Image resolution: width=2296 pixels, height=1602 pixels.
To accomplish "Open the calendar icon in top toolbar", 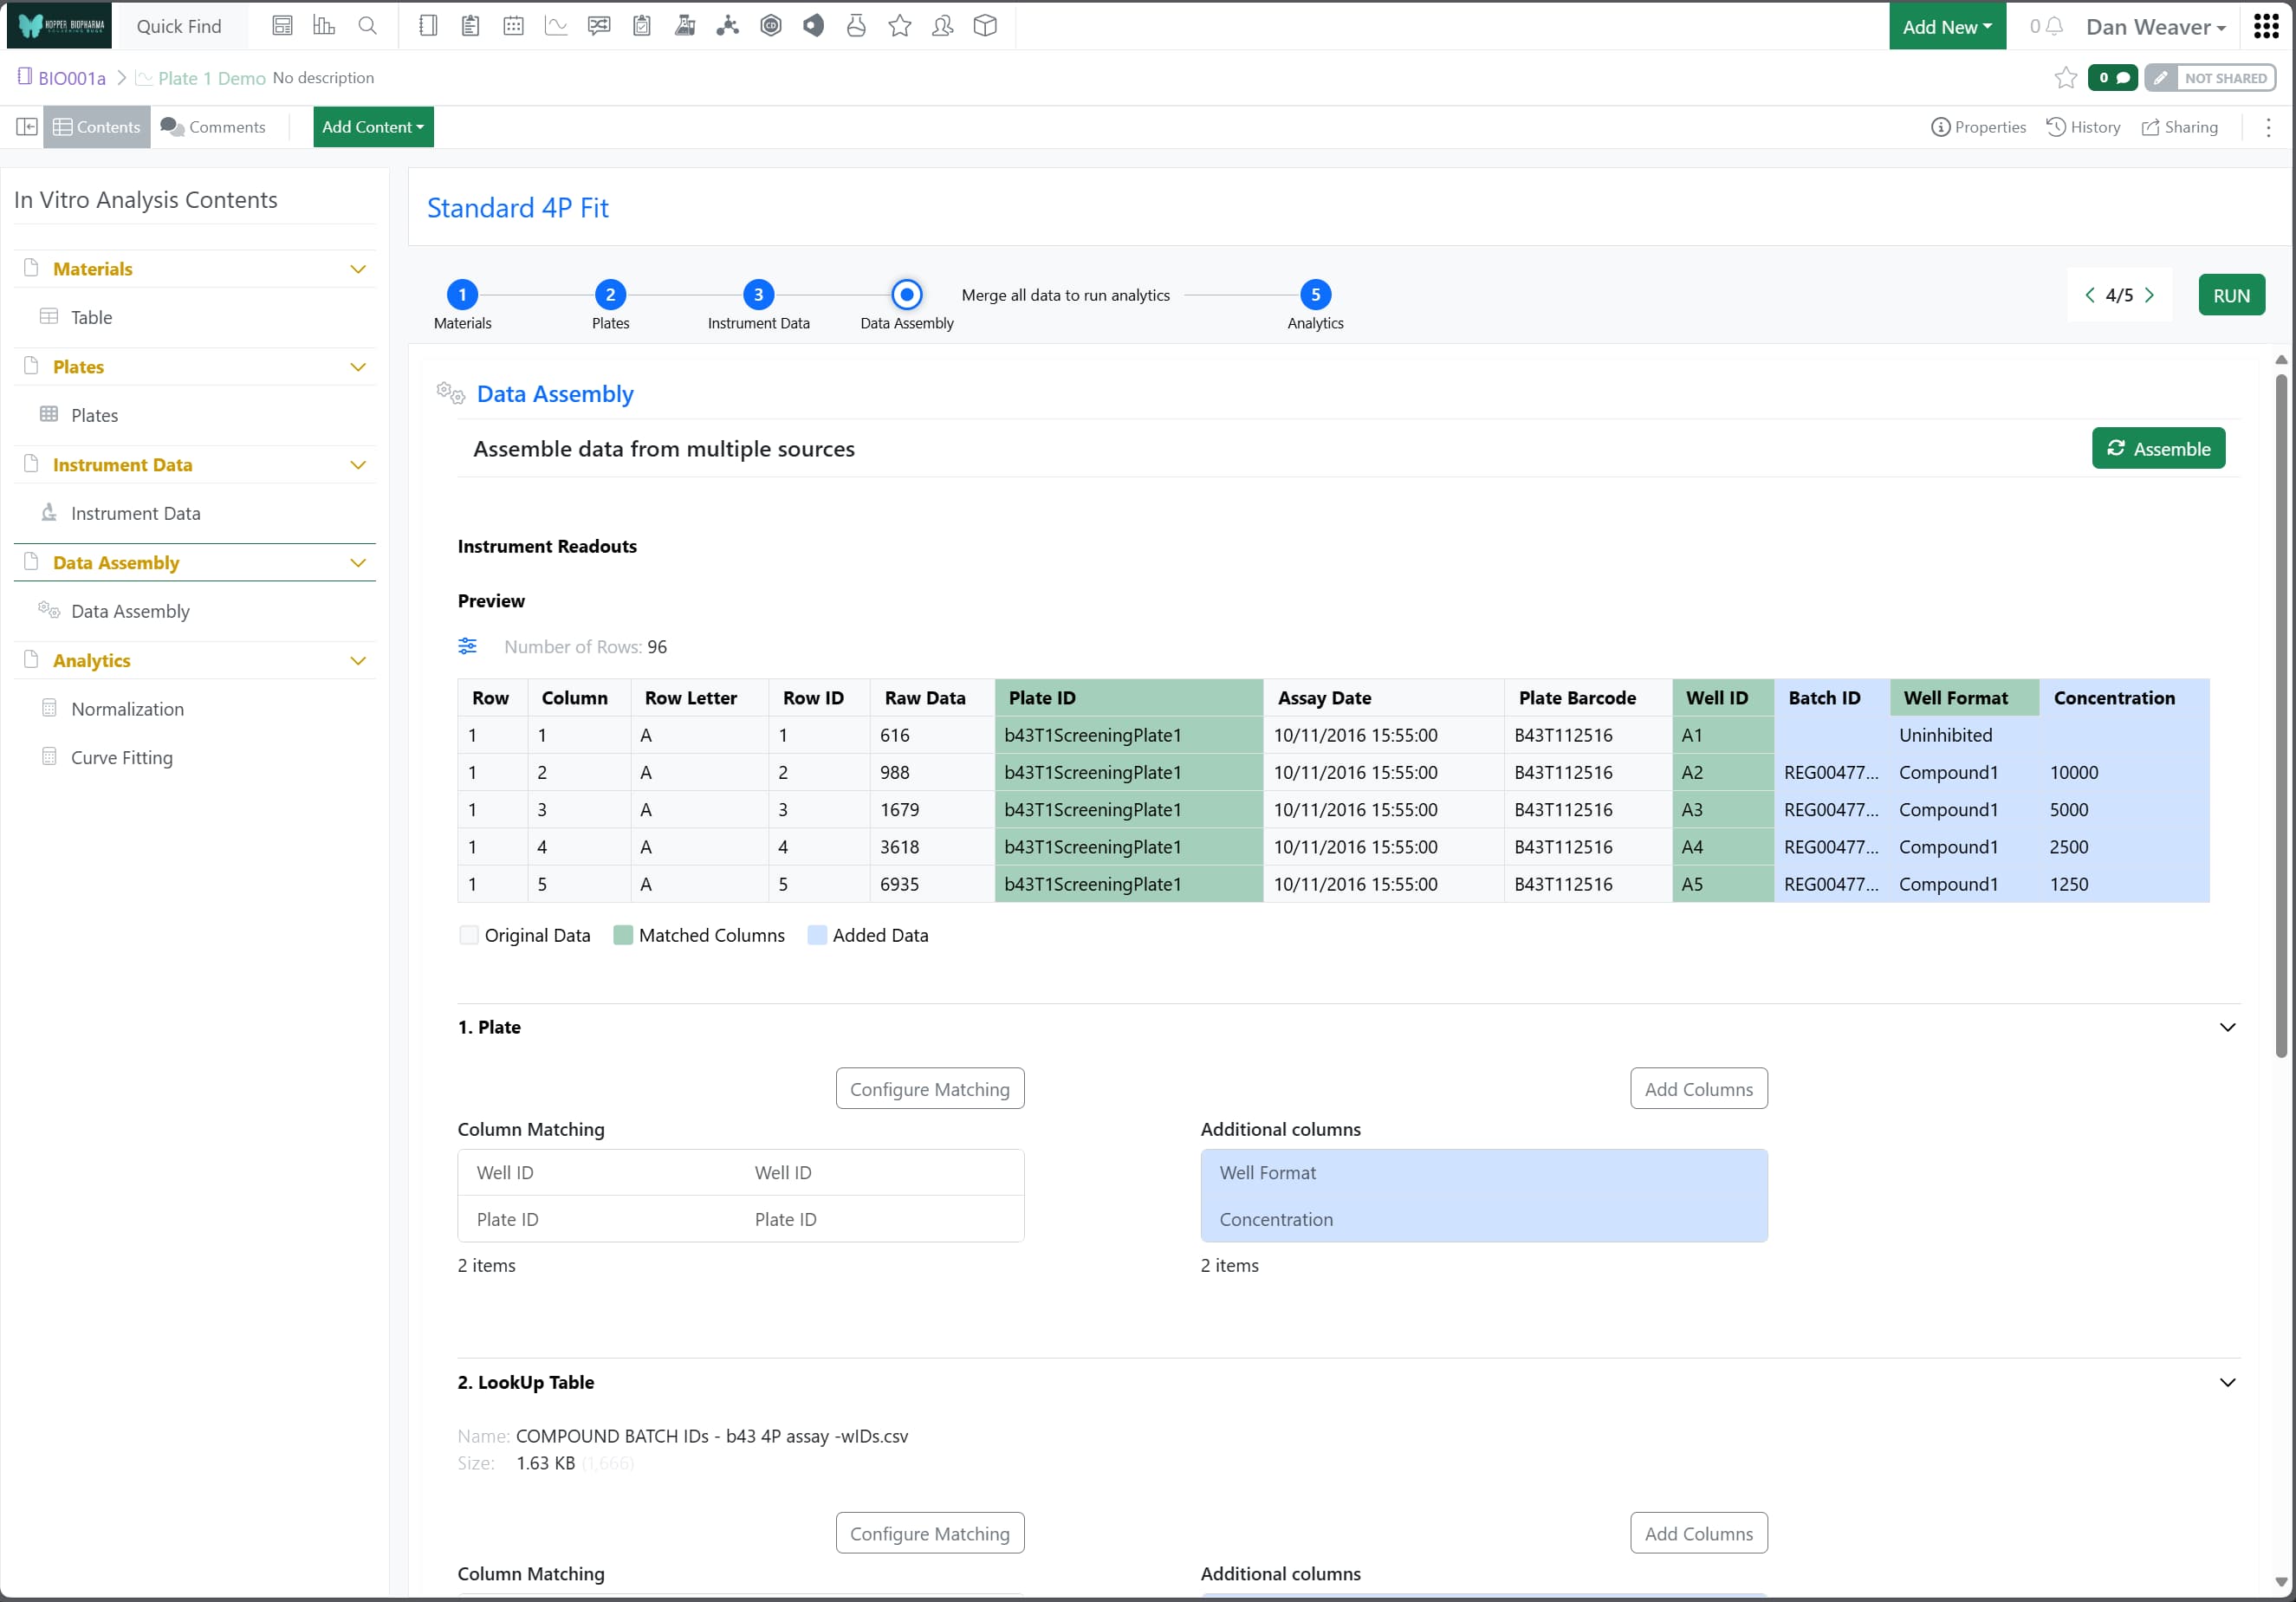I will click(x=513, y=26).
